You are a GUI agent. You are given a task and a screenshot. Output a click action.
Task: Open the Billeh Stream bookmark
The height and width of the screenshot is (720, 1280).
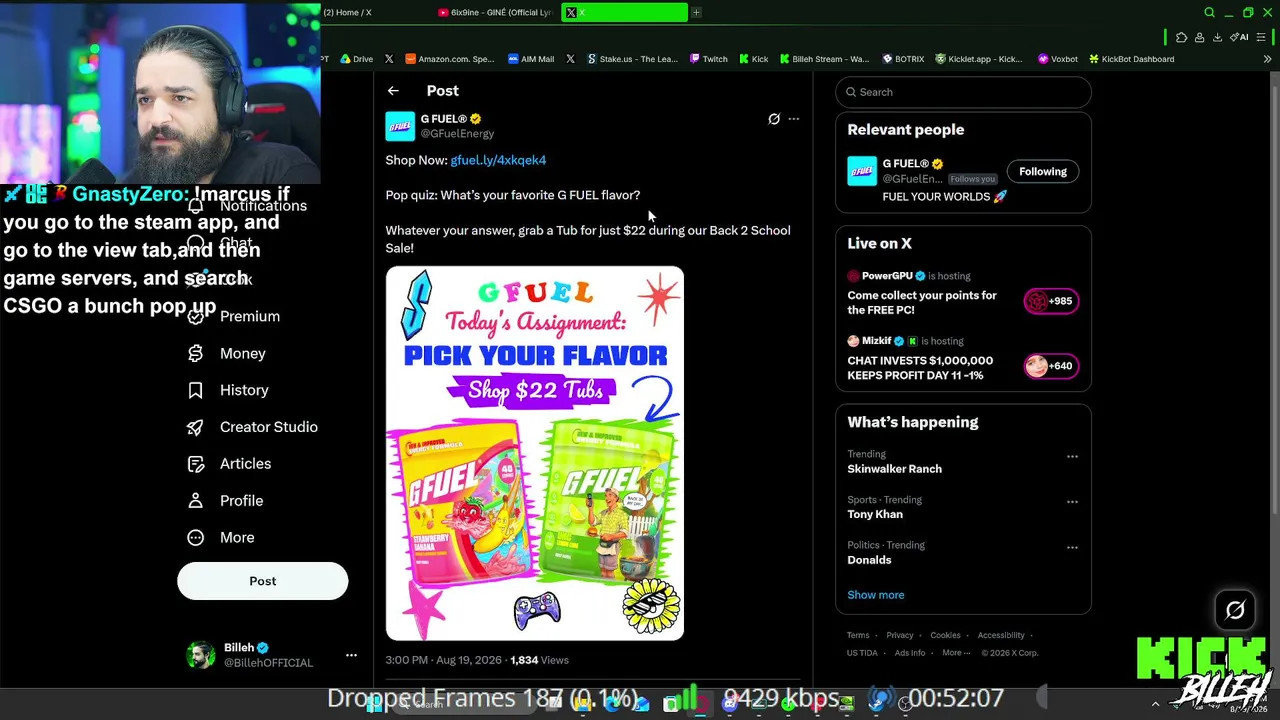point(824,59)
